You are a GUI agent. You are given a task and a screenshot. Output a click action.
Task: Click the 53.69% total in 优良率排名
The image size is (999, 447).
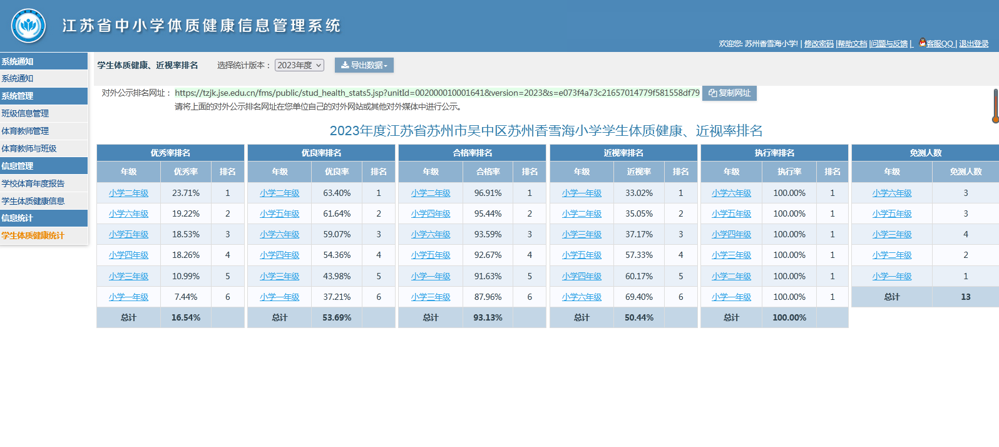pos(337,318)
